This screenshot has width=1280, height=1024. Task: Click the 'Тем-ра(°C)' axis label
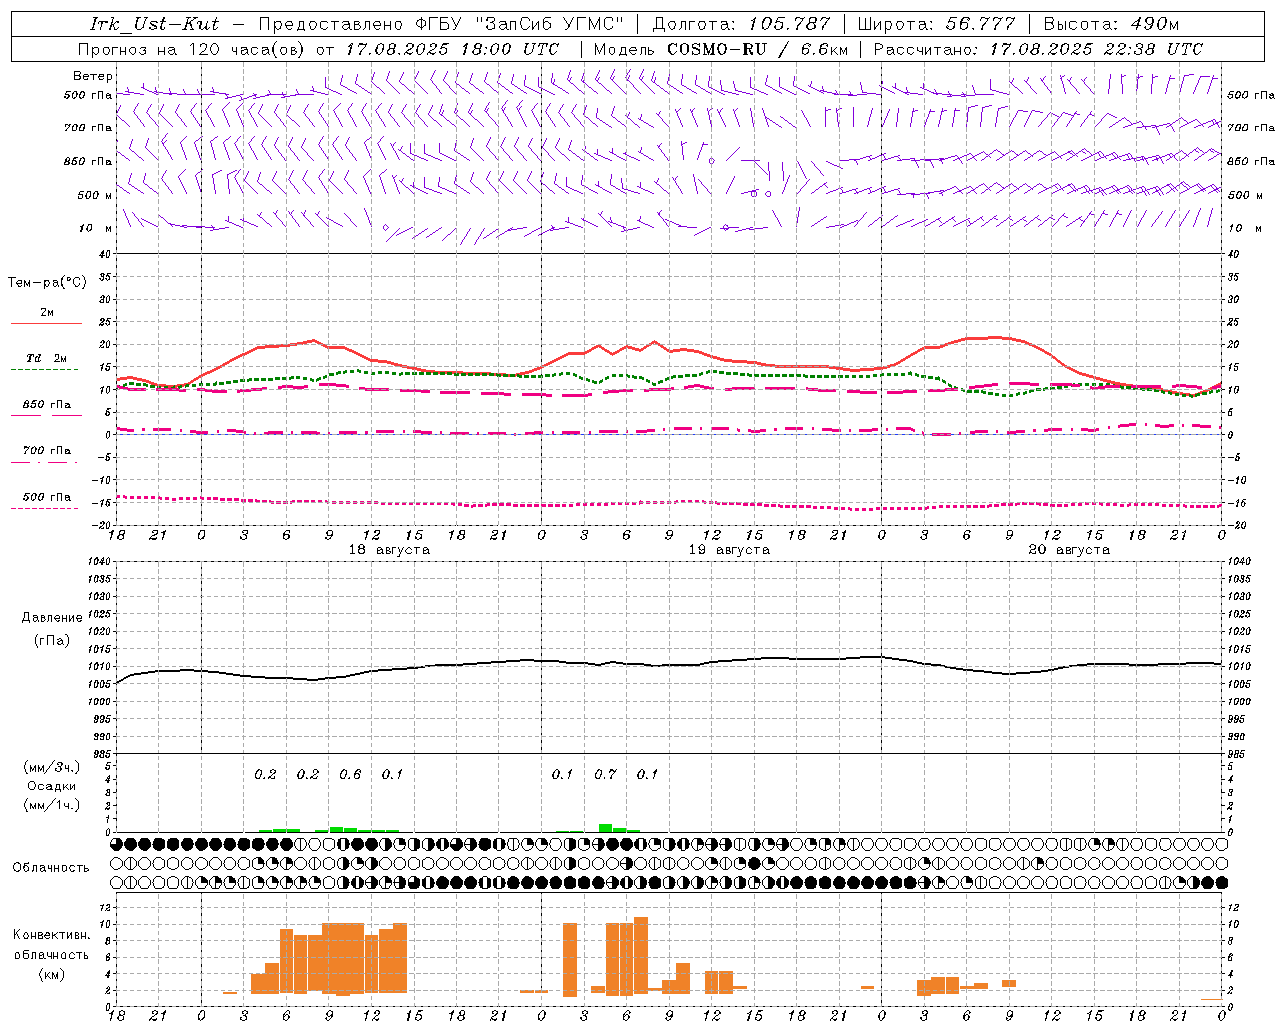coord(47,282)
